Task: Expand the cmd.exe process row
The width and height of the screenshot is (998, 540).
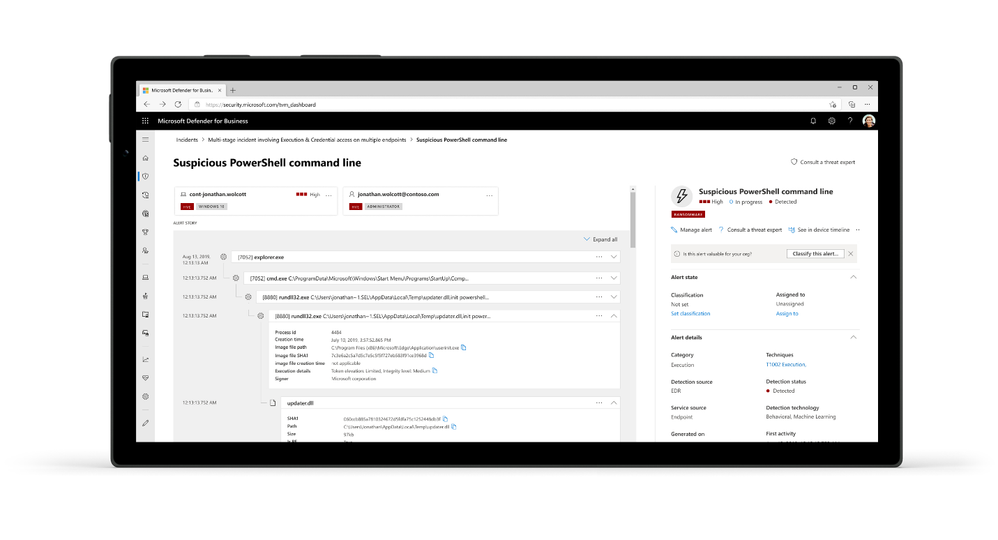Action: point(614,278)
